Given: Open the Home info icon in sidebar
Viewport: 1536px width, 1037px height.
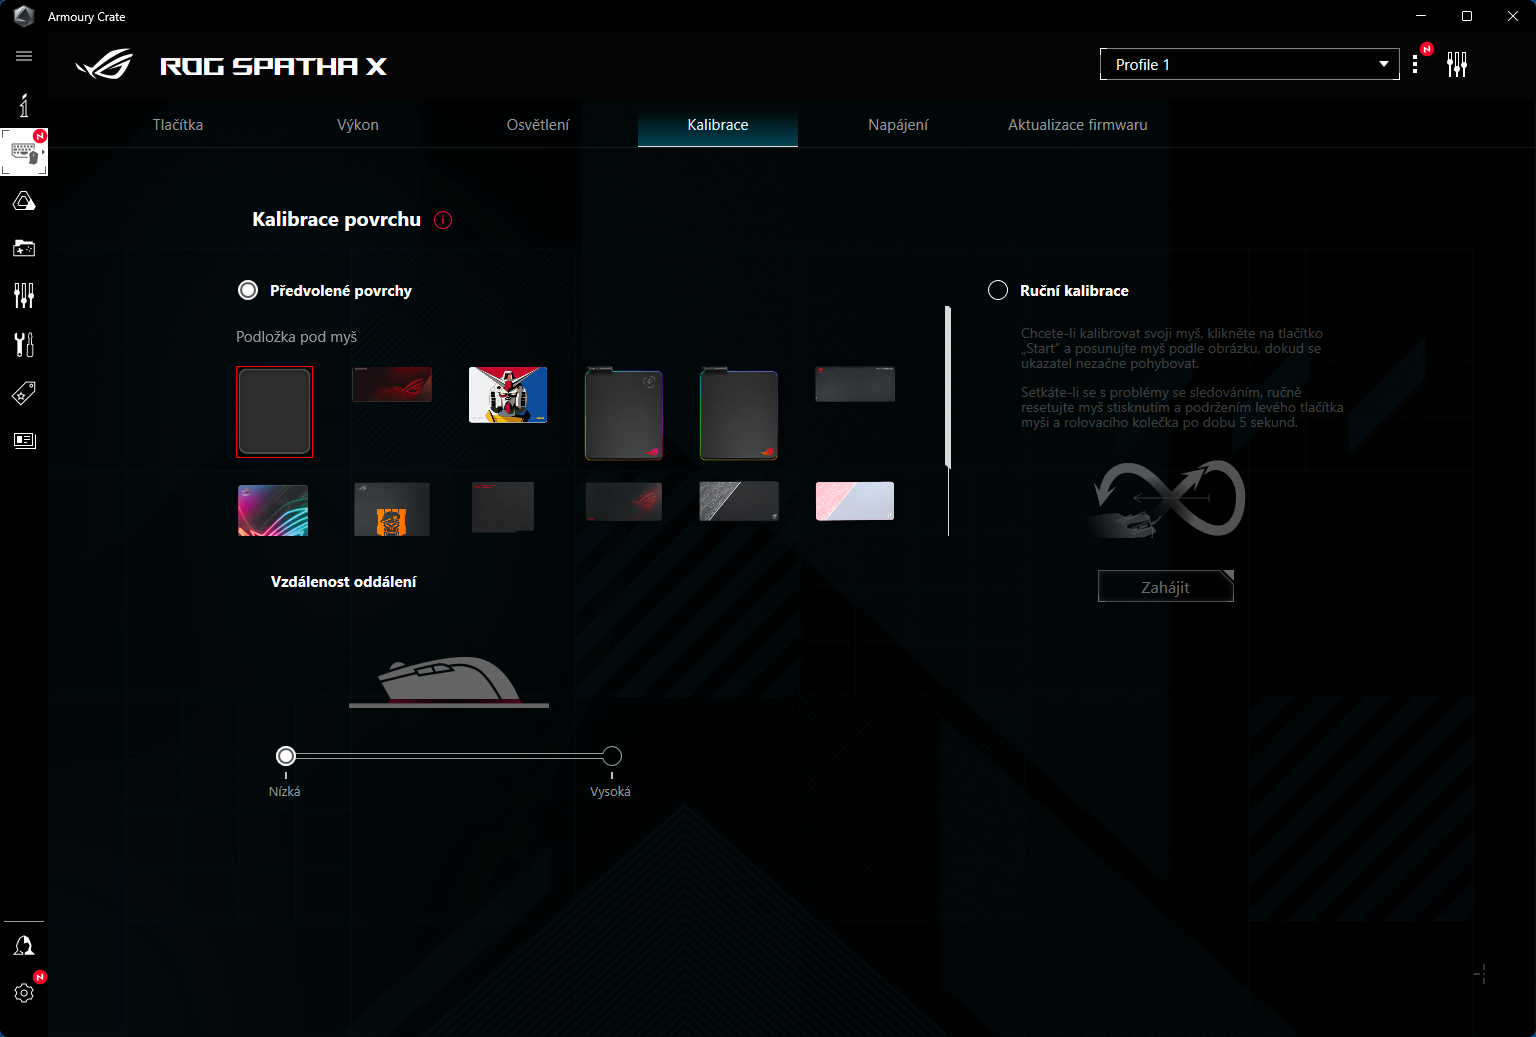Looking at the screenshot, I should (24, 104).
